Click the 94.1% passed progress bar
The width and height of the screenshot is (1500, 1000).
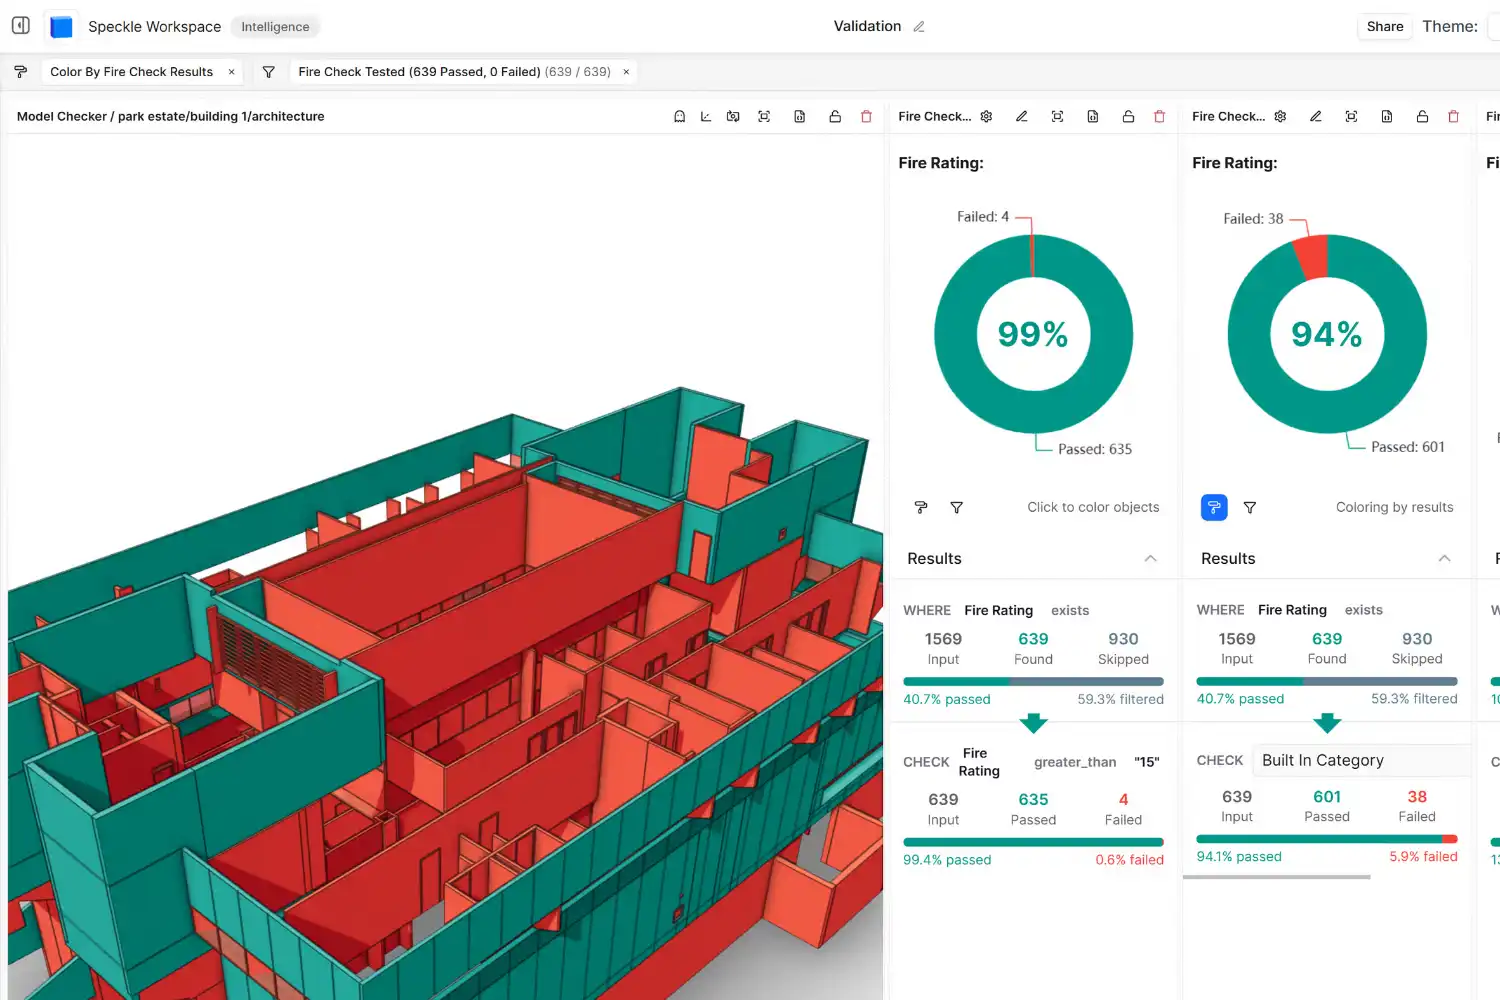[1327, 839]
